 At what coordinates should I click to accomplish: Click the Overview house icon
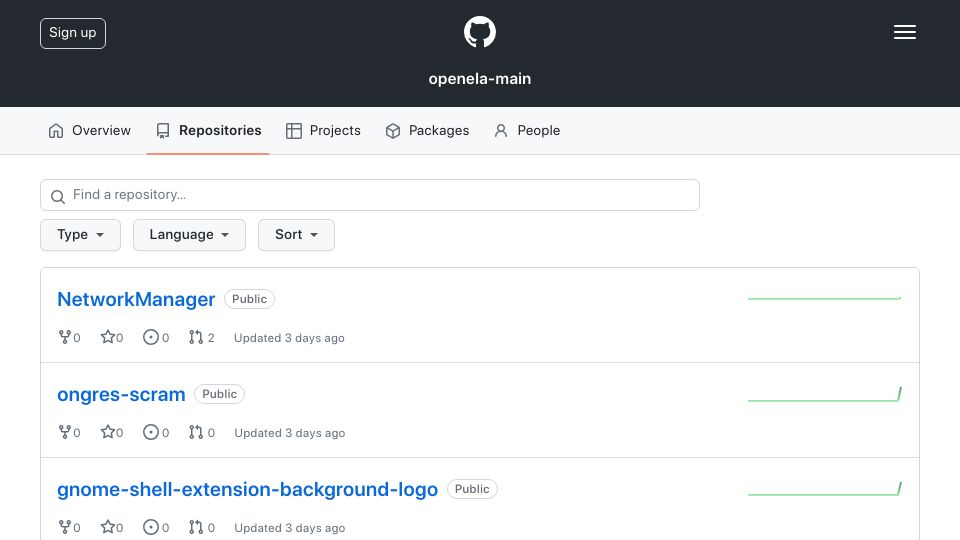pos(56,130)
